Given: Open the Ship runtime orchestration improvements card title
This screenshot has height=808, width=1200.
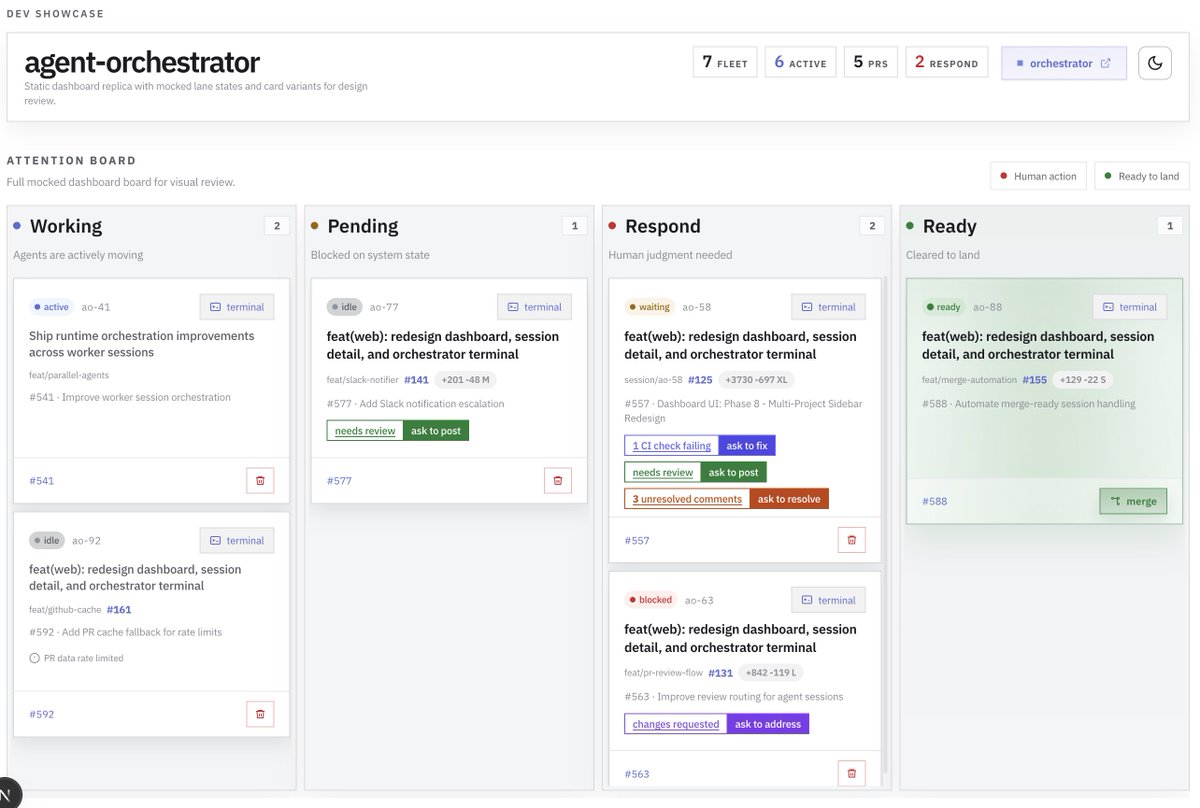Looking at the screenshot, I should point(141,344).
